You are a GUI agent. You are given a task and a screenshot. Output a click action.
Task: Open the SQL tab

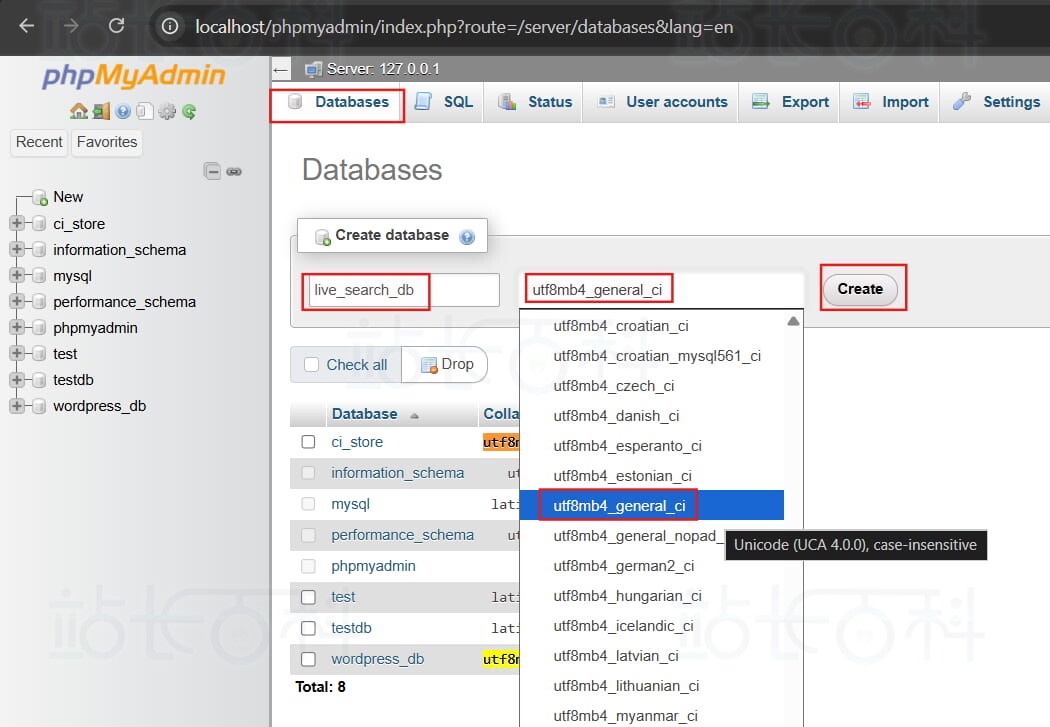click(x=443, y=102)
